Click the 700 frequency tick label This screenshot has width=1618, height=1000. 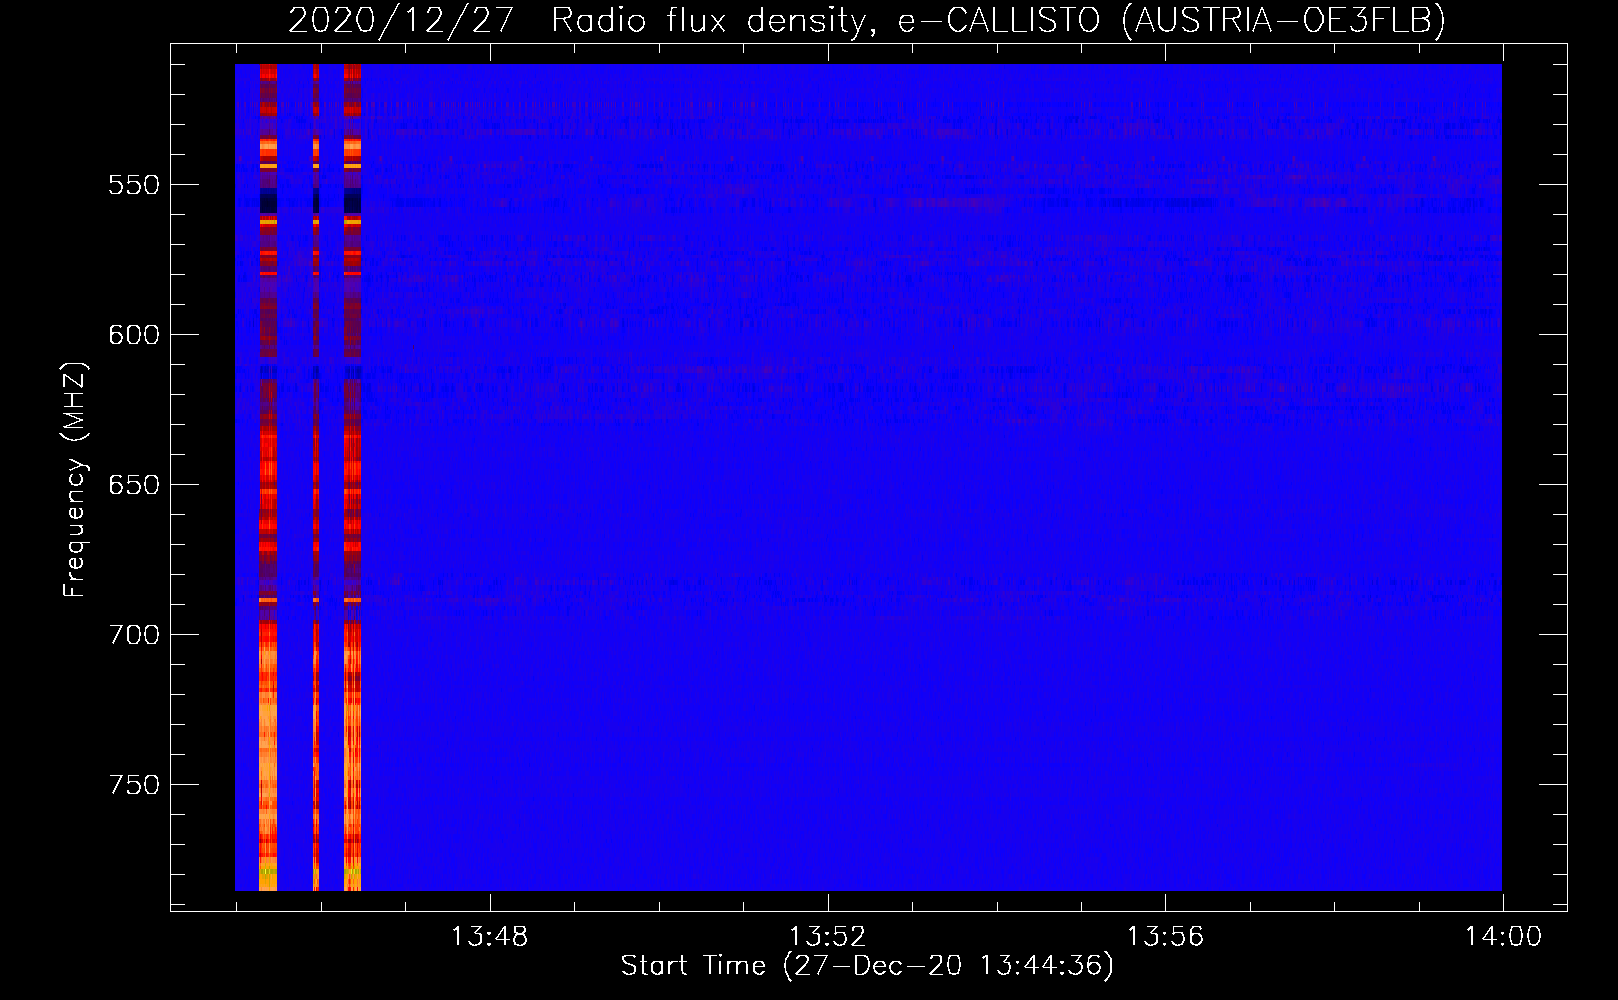coord(134,635)
